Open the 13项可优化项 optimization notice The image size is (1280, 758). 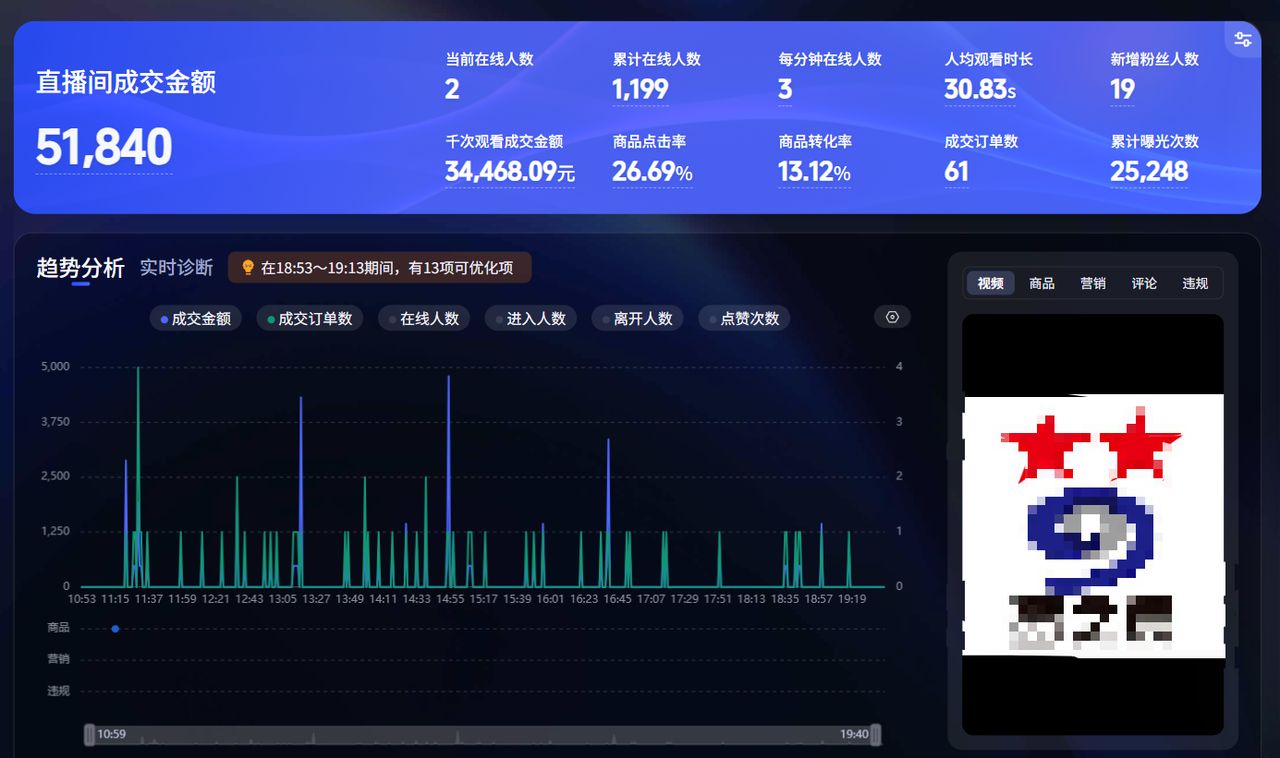380,268
